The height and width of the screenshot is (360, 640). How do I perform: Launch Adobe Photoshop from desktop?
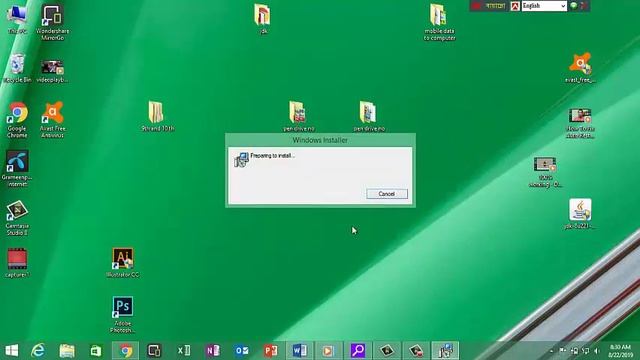click(x=122, y=314)
